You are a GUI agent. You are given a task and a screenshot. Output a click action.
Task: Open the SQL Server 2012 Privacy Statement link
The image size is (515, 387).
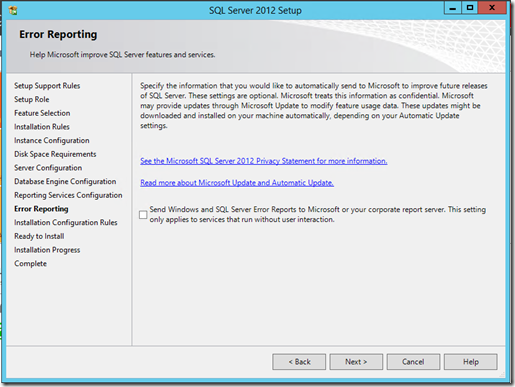point(264,161)
